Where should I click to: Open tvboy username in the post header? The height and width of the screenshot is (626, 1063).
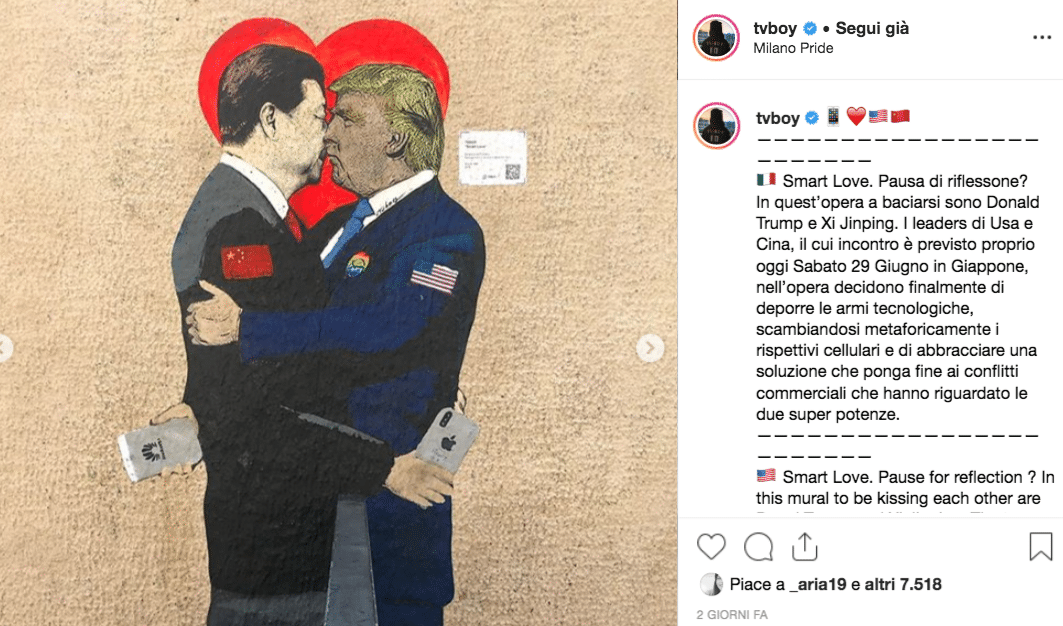[775, 28]
